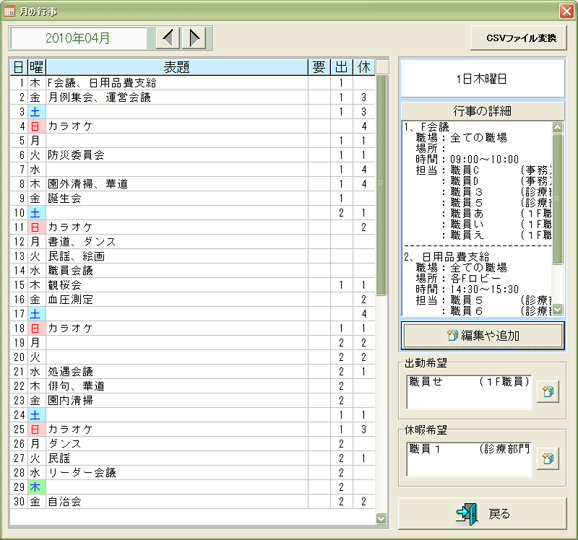The width and height of the screenshot is (578, 540).
Task: Click the 2010年04月 month field
Action: tap(79, 38)
